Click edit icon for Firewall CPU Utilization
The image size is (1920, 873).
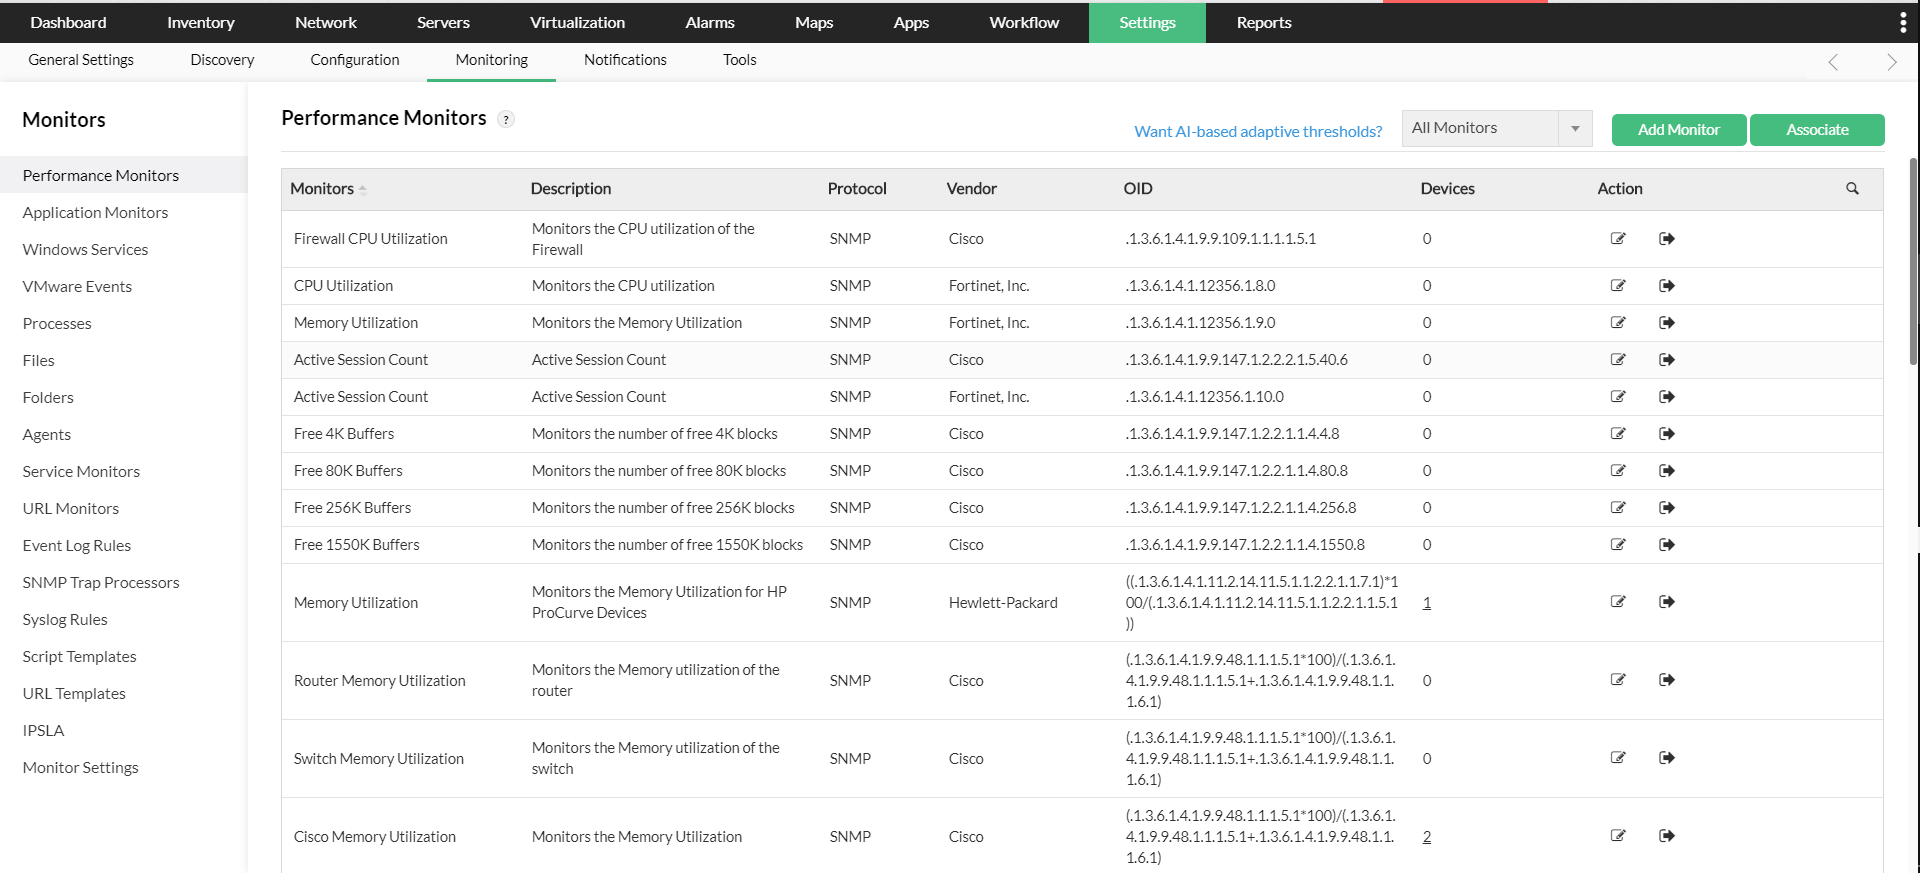[x=1618, y=239]
